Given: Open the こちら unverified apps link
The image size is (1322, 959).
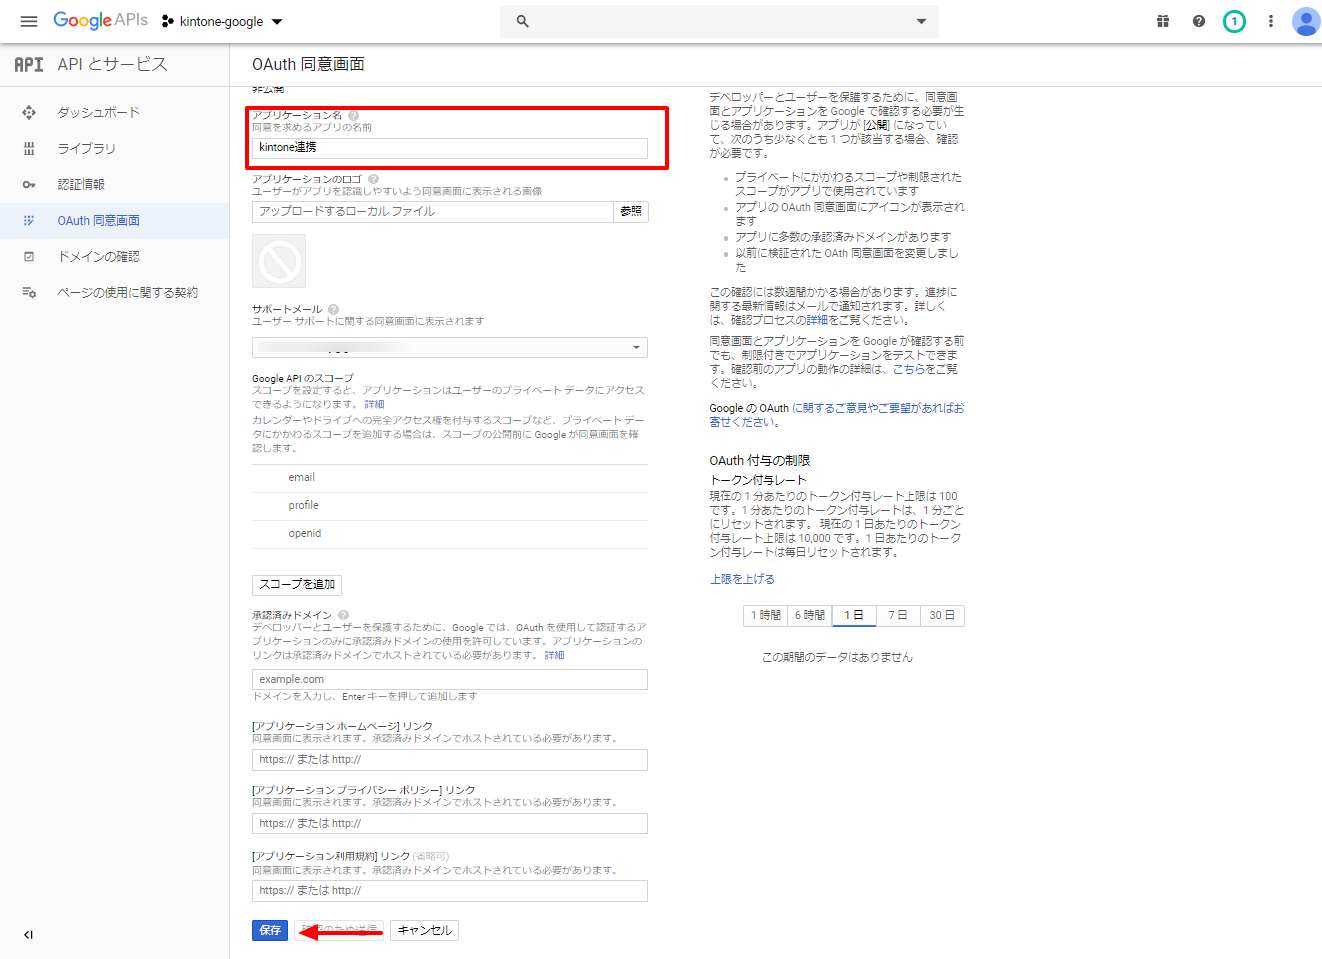Looking at the screenshot, I should point(908,369).
